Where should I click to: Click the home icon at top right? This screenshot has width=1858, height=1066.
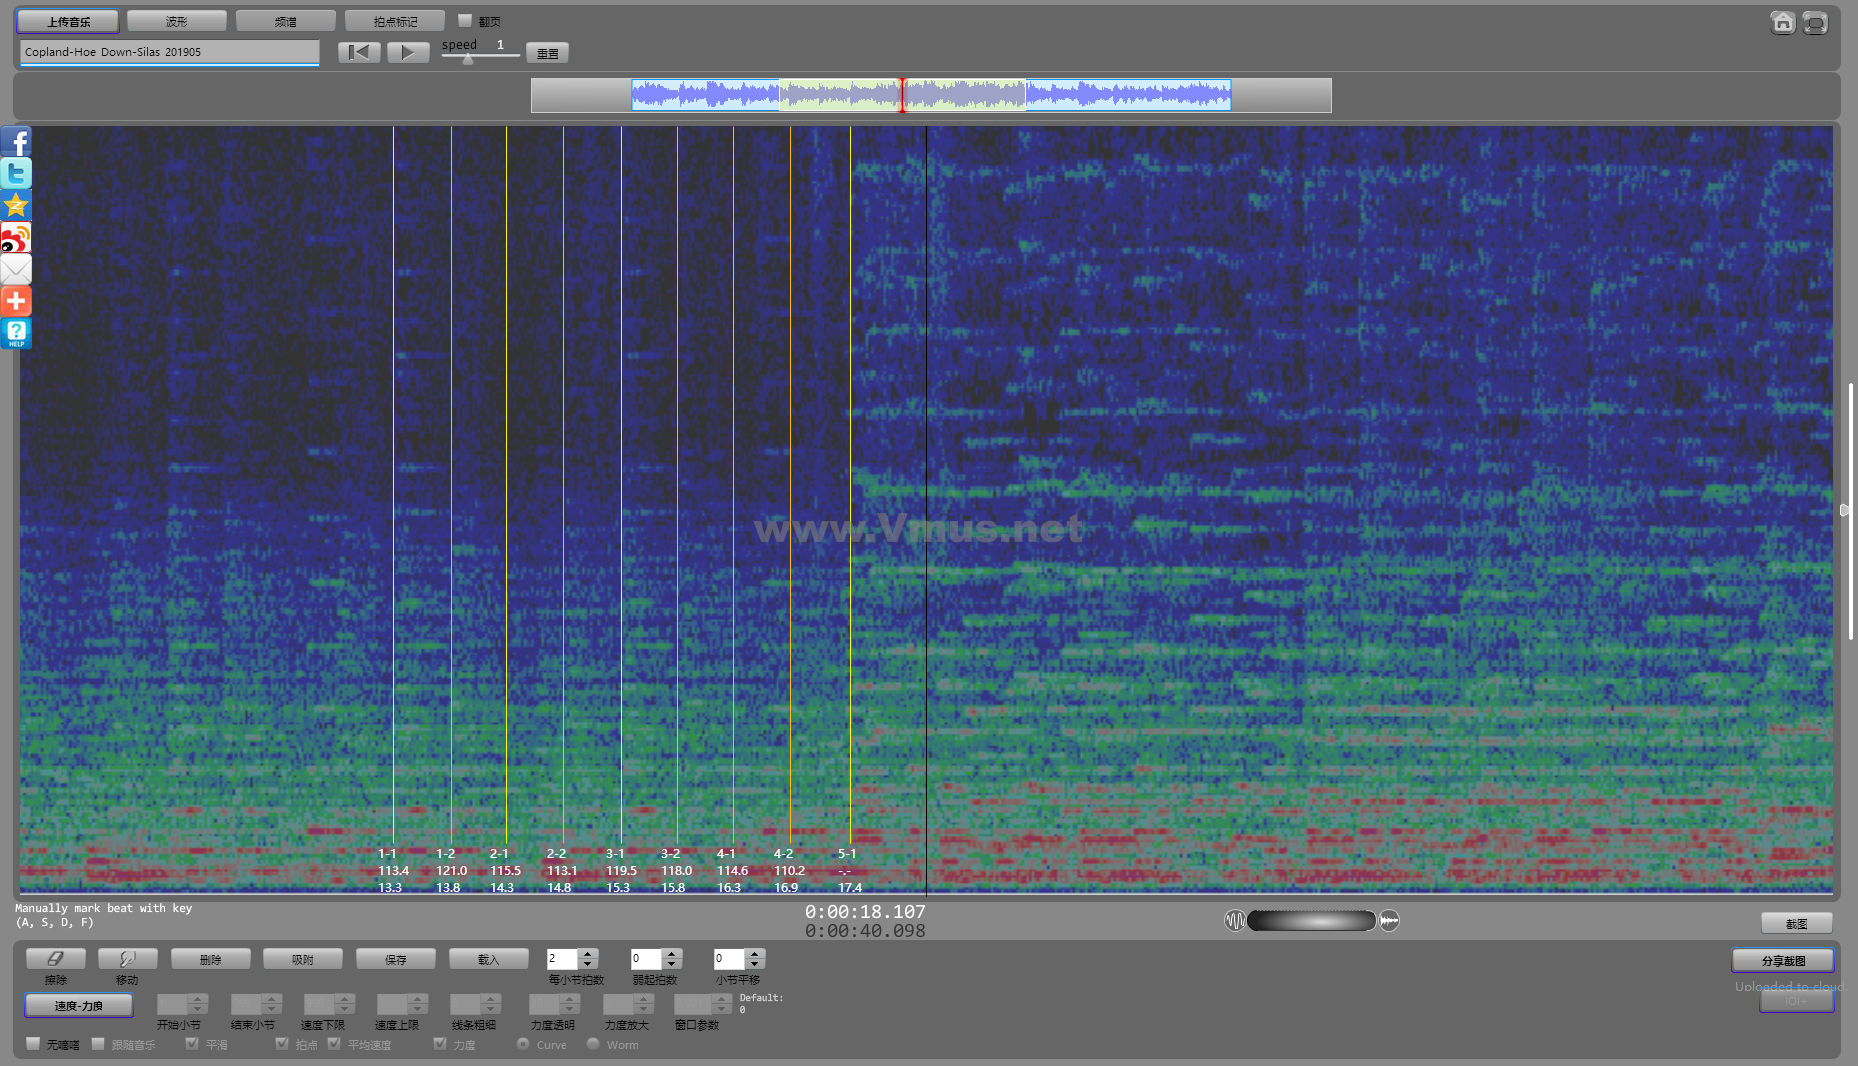pos(1782,22)
